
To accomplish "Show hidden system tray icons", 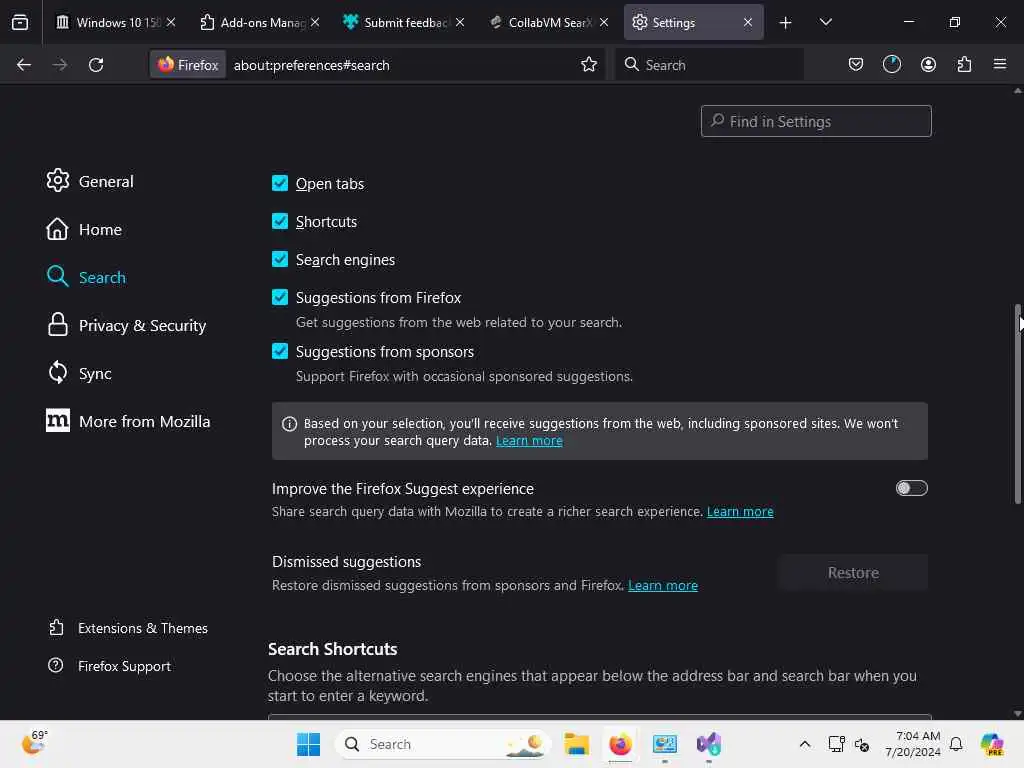I will pos(805,744).
